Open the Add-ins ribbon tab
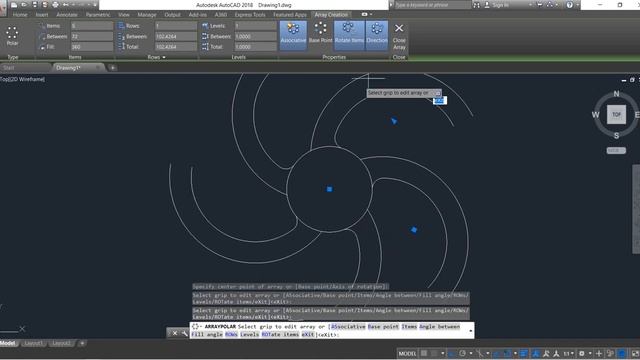 198,15
